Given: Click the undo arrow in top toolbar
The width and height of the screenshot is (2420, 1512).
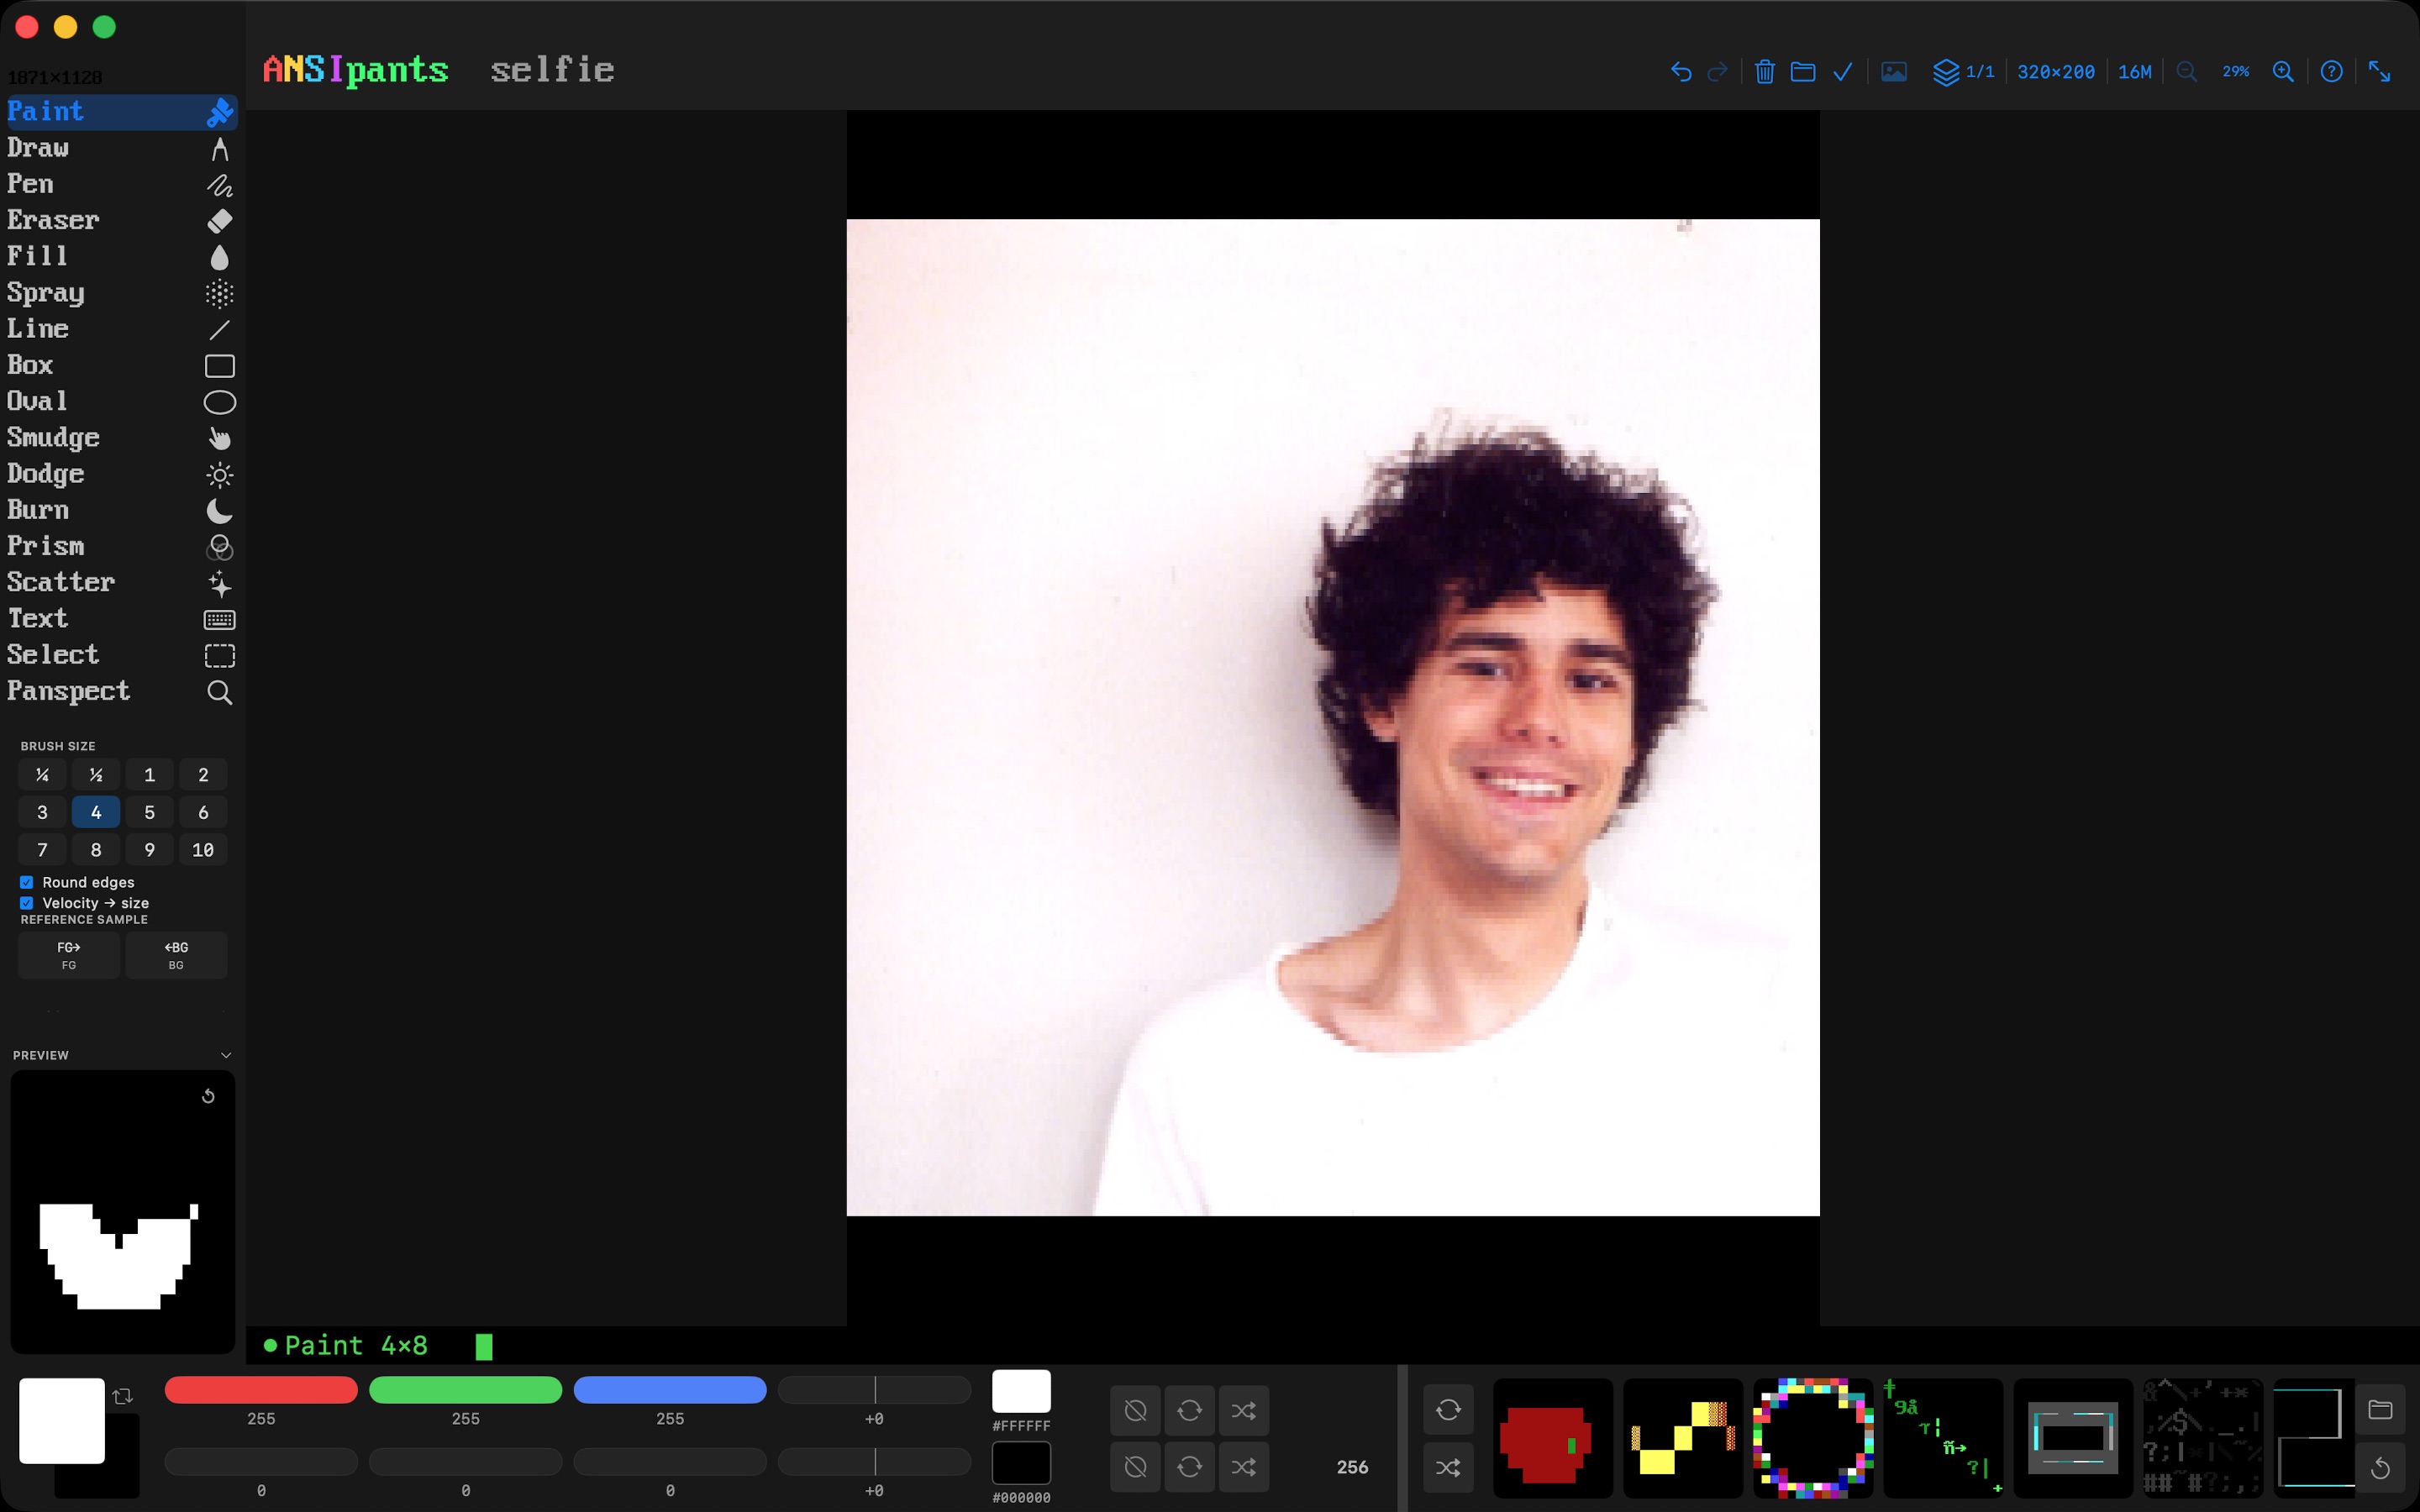Looking at the screenshot, I should pyautogui.click(x=1681, y=72).
